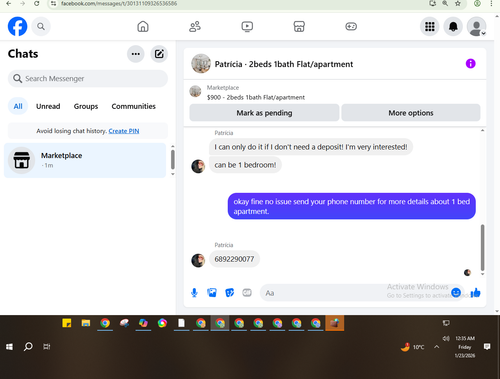Click the $900 listing thumbnail under Marketplace
Viewport: 500px width, 379px height.
tap(195, 91)
